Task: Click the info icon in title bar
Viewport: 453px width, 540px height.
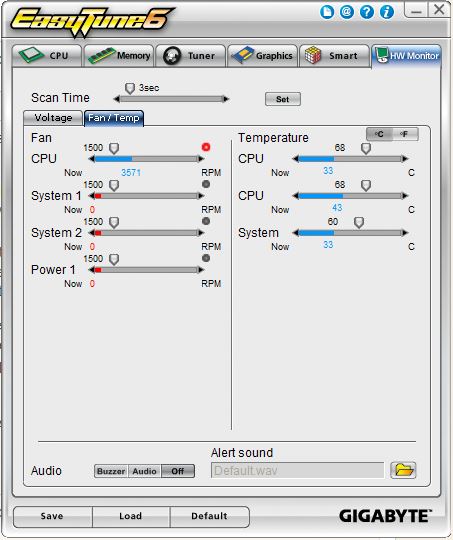Action: (x=387, y=12)
